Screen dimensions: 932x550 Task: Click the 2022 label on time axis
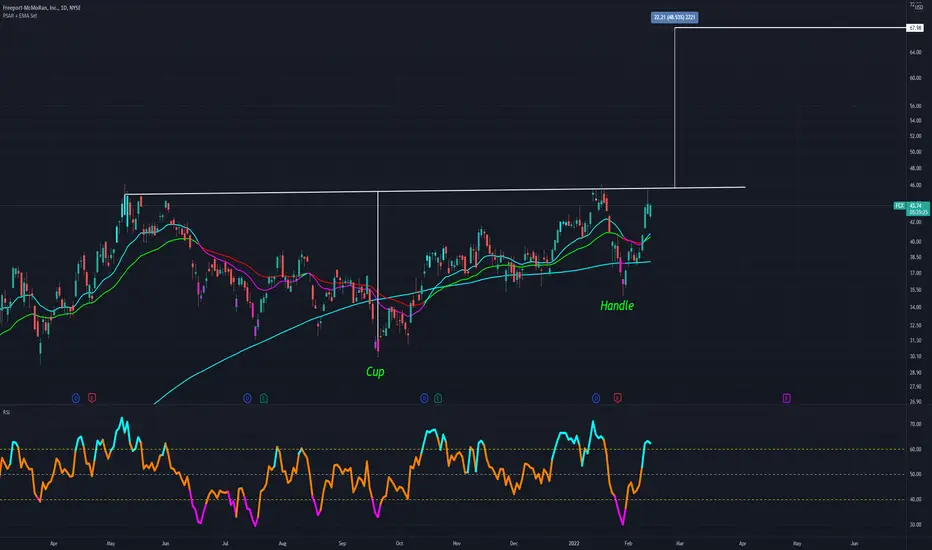(x=574, y=543)
